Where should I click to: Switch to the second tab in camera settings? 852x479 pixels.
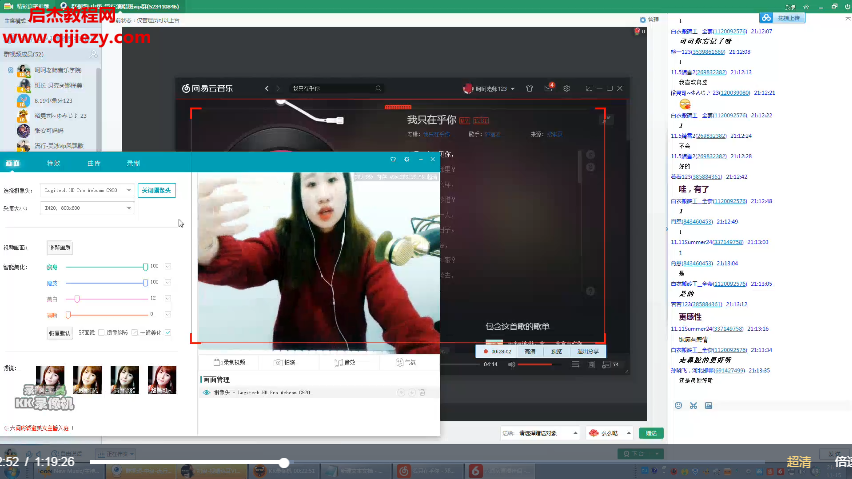click(53, 163)
